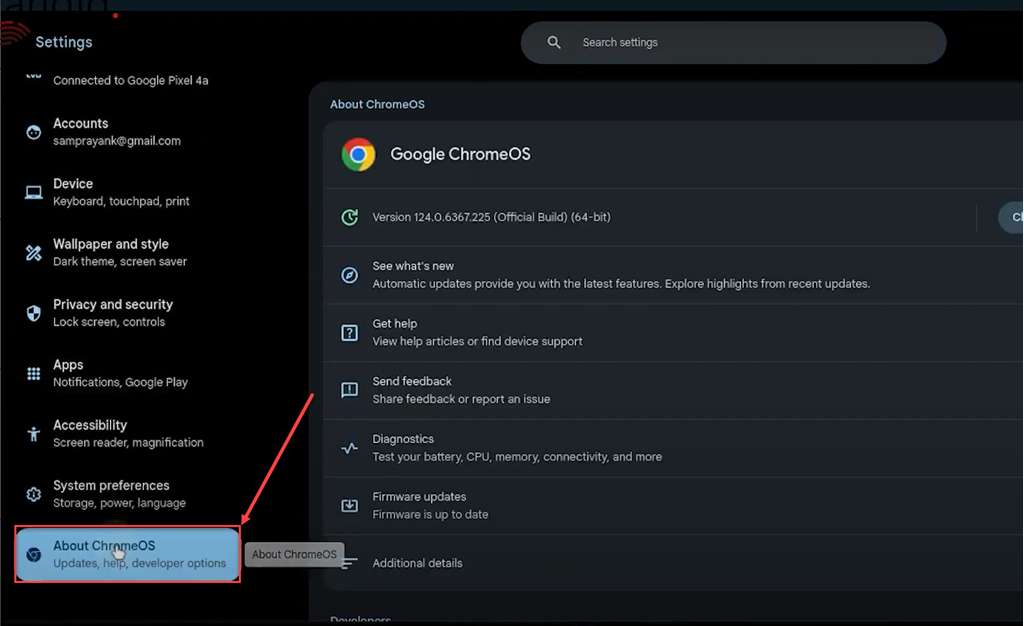Click the magnifier icon in search bar
1024x626 pixels.
(554, 42)
